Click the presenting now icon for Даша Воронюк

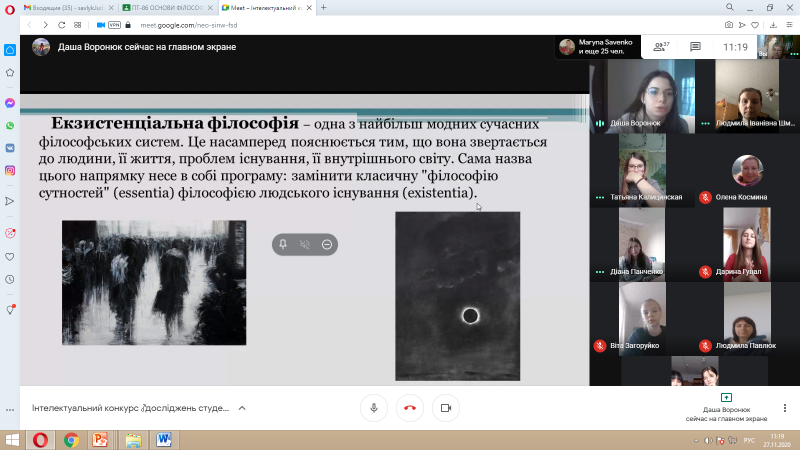pyautogui.click(x=726, y=397)
